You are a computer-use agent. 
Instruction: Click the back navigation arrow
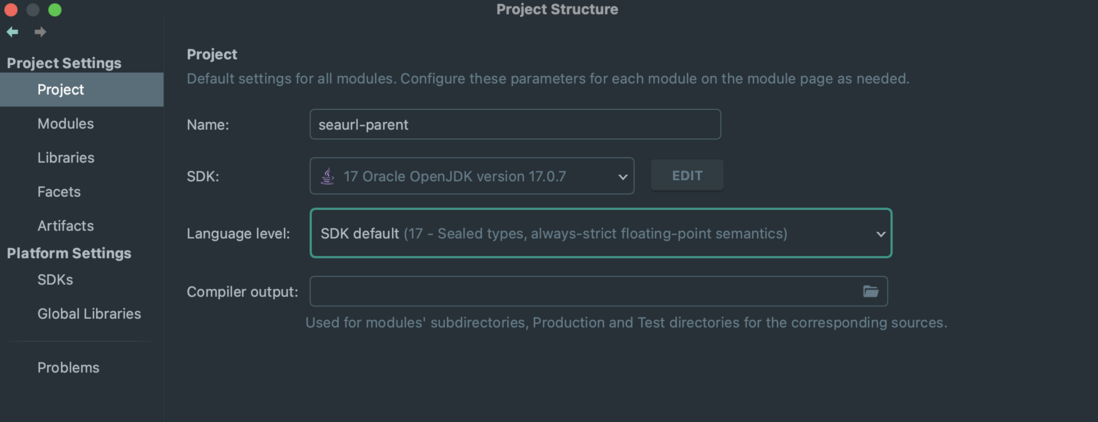13,31
